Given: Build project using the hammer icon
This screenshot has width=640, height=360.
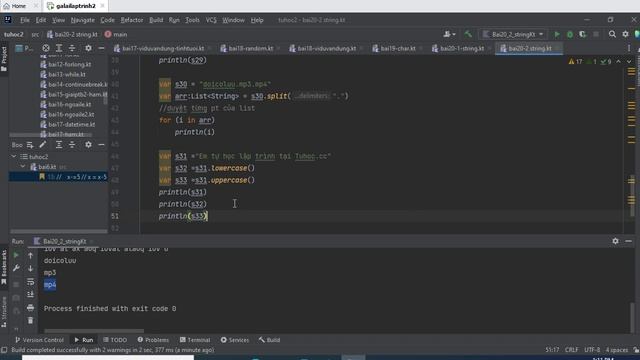Looking at the screenshot, I should (468, 34).
